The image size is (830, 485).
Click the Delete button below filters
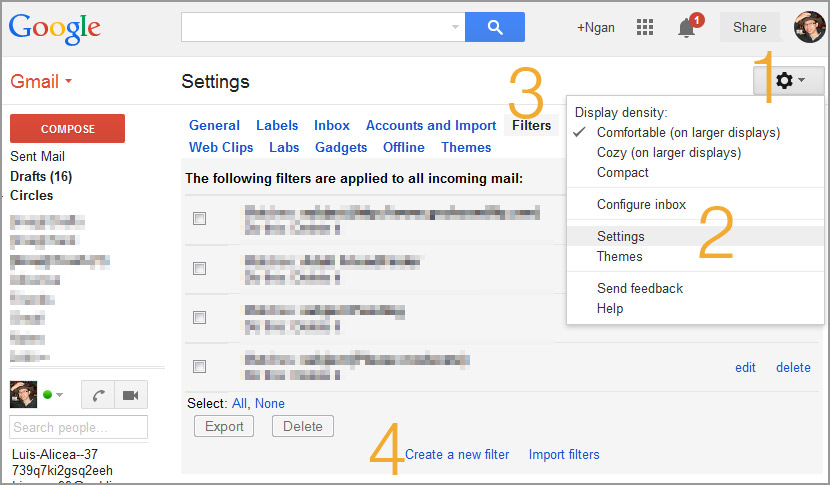[303, 426]
